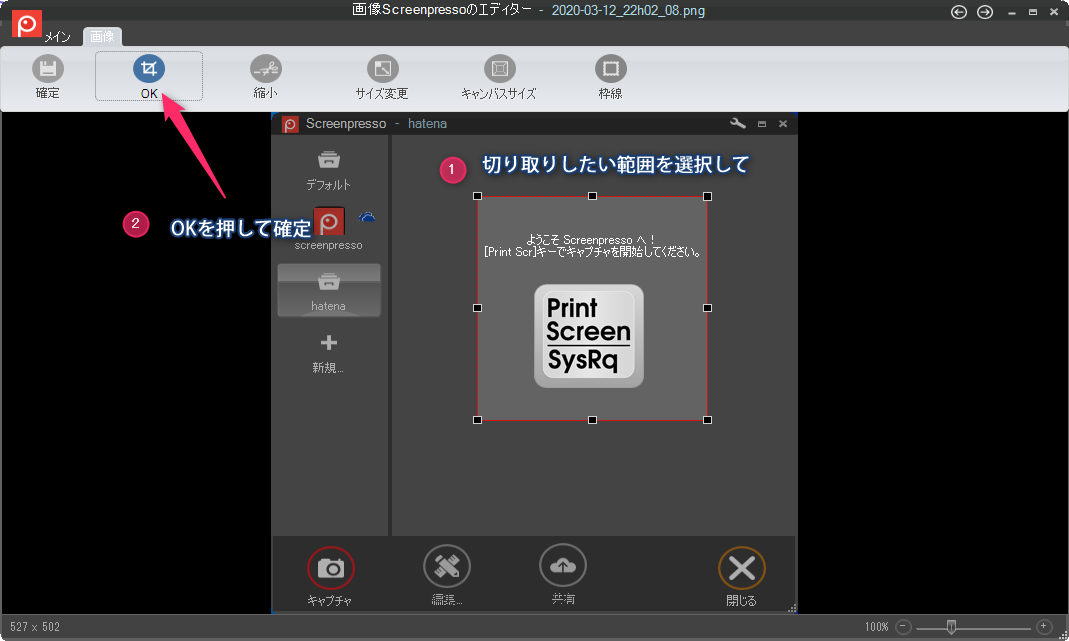Click the 閉じる X button
Screen dimensions: 1069x641
coord(742,567)
